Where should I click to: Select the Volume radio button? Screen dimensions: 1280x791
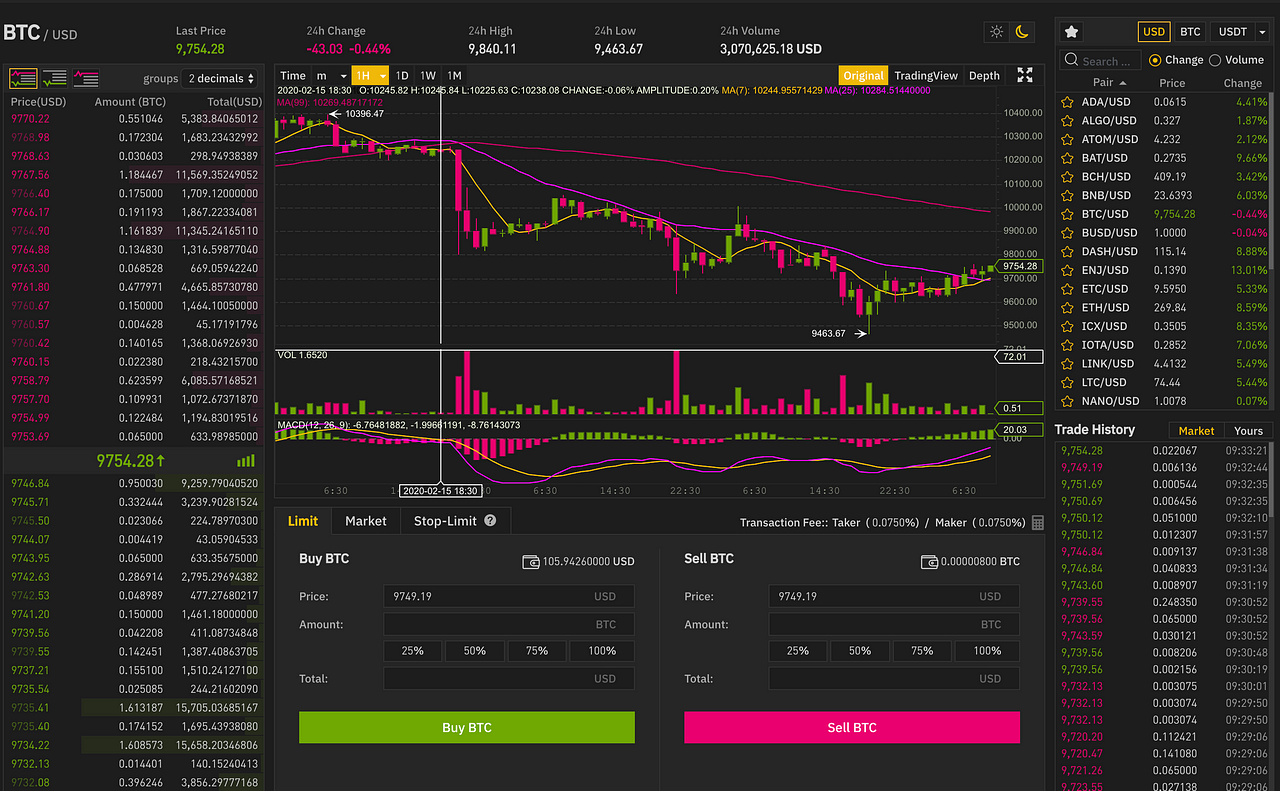(x=1215, y=60)
